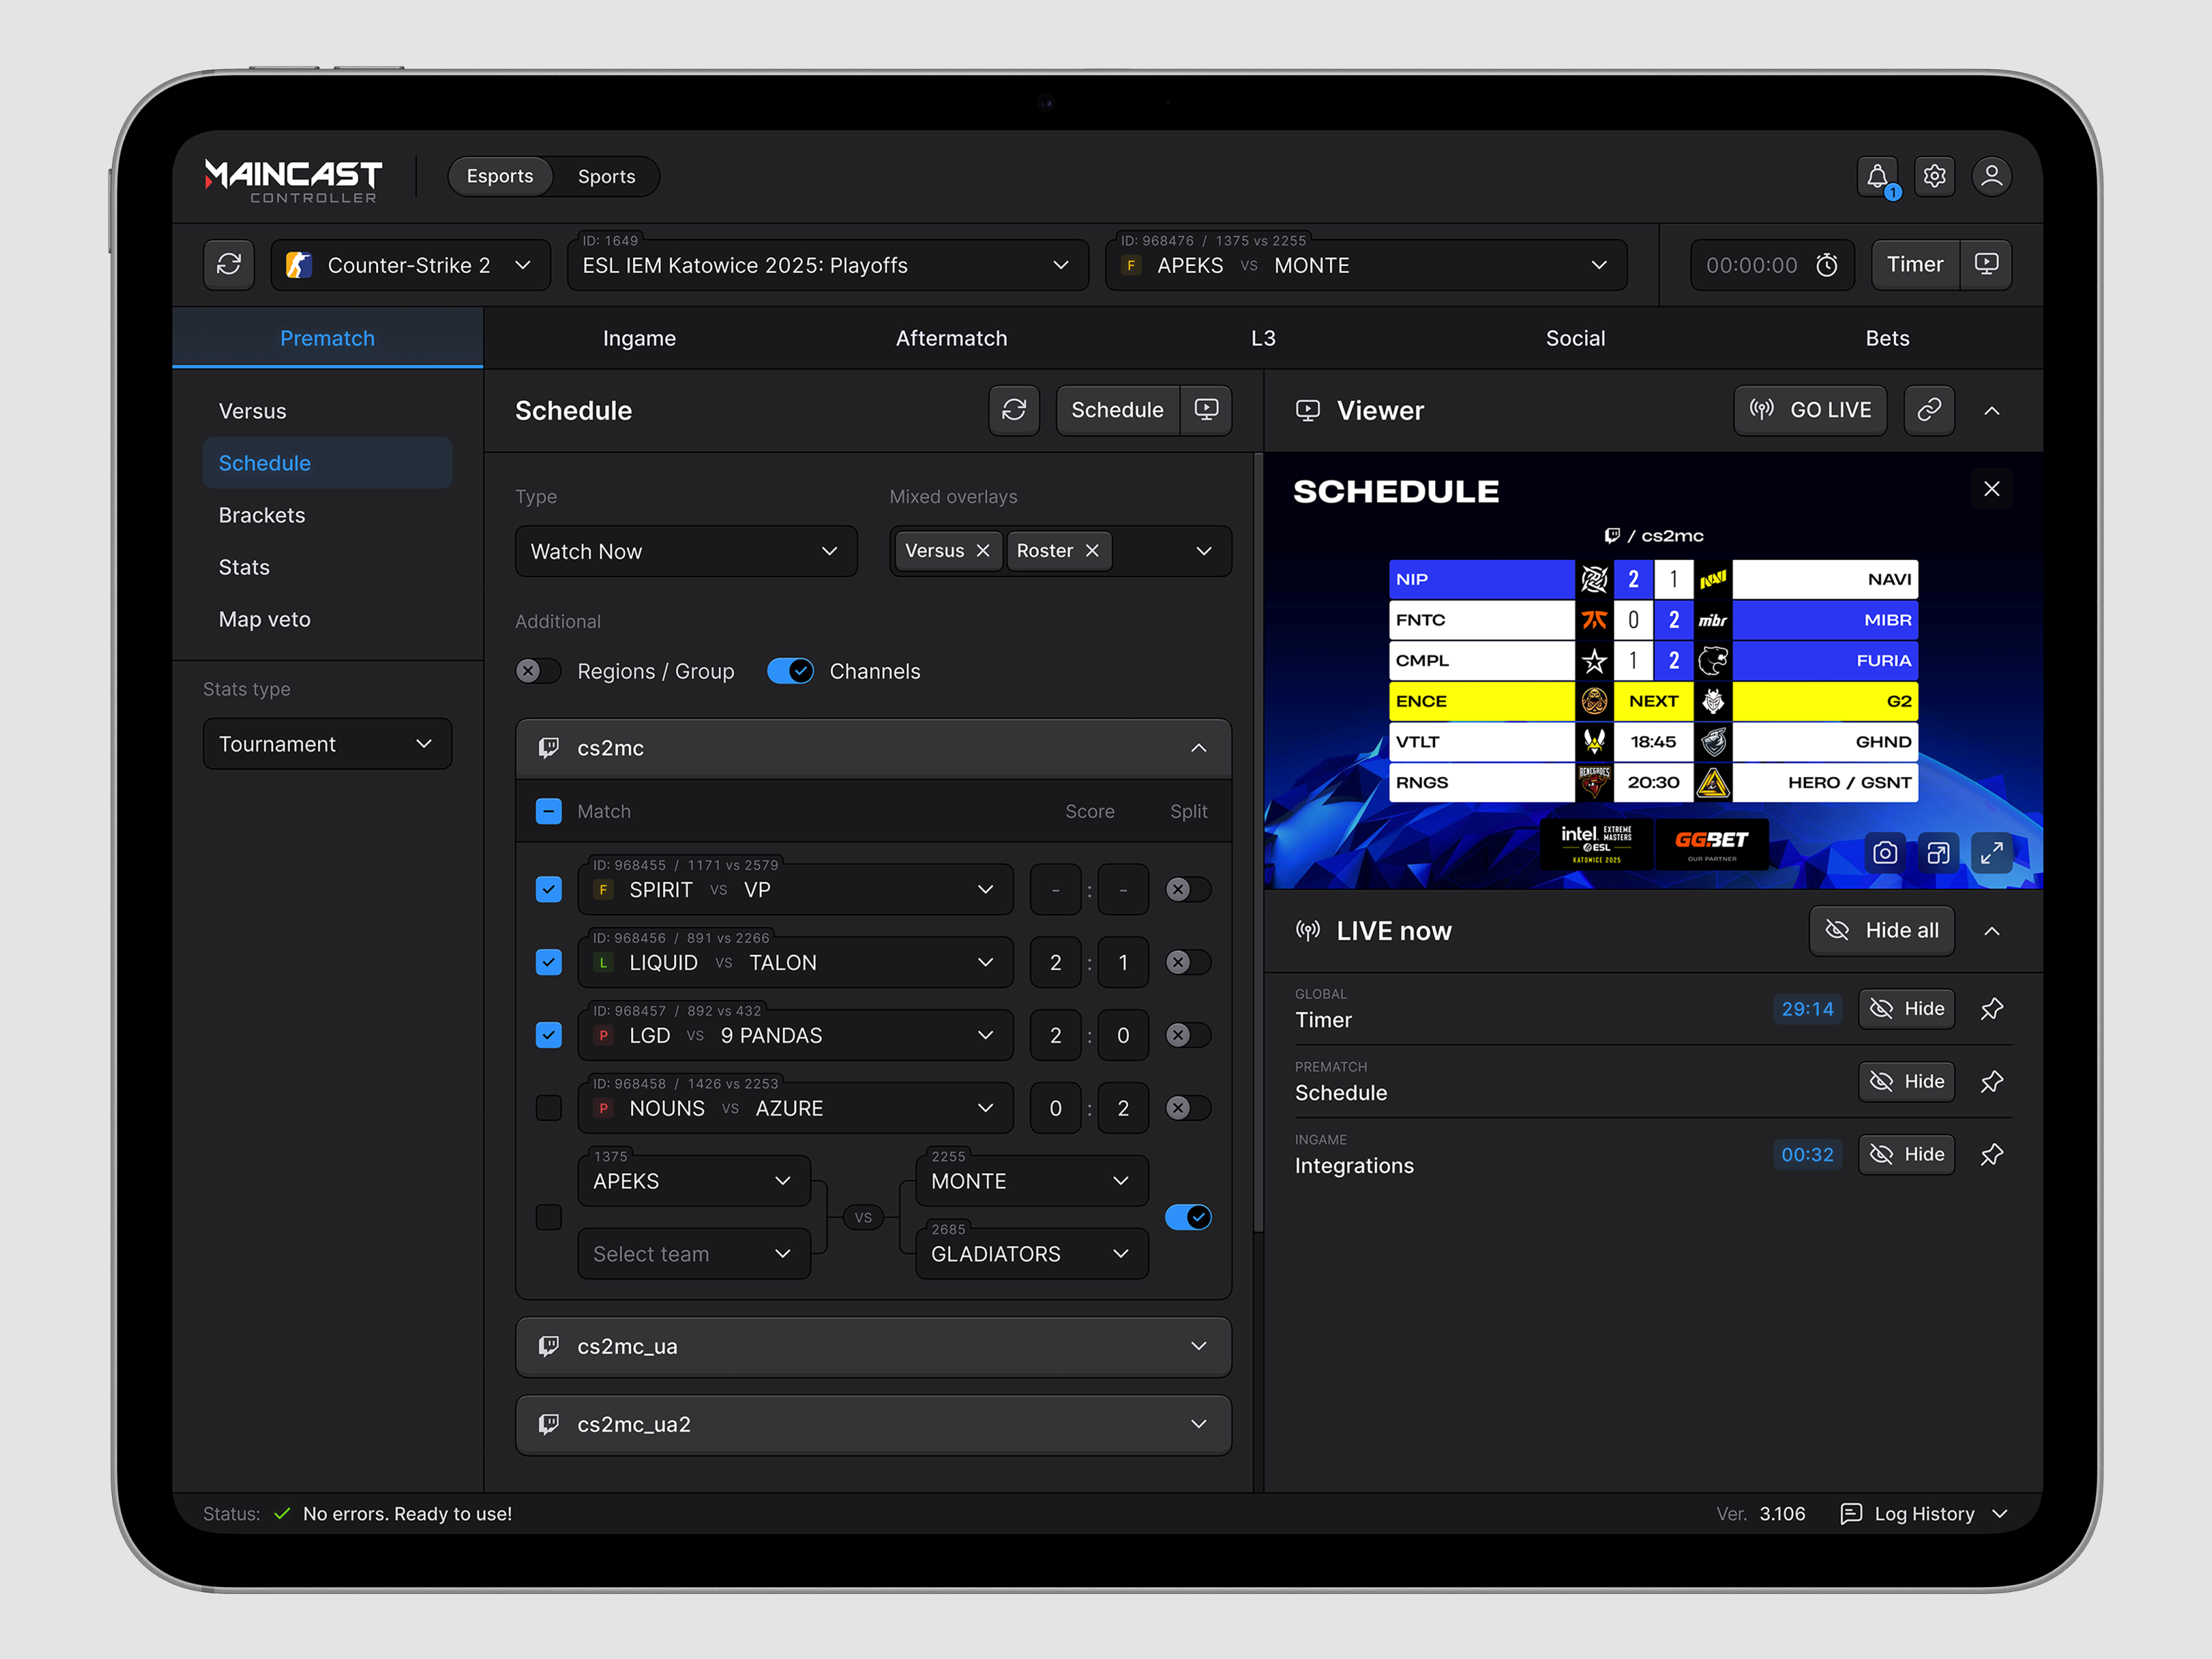
Task: Uncheck the SPIRIT vs VP match
Action: tap(549, 889)
